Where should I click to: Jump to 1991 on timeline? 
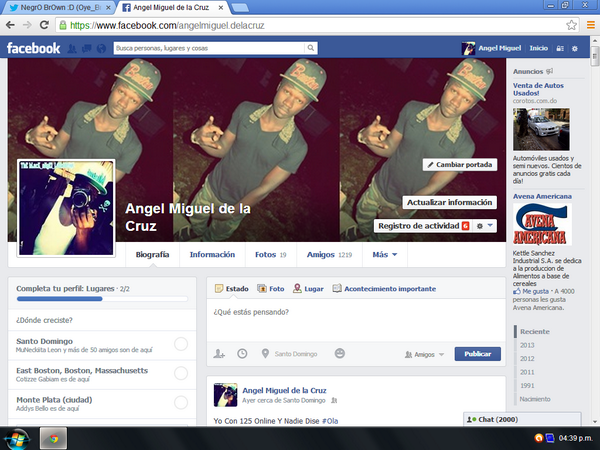[527, 385]
